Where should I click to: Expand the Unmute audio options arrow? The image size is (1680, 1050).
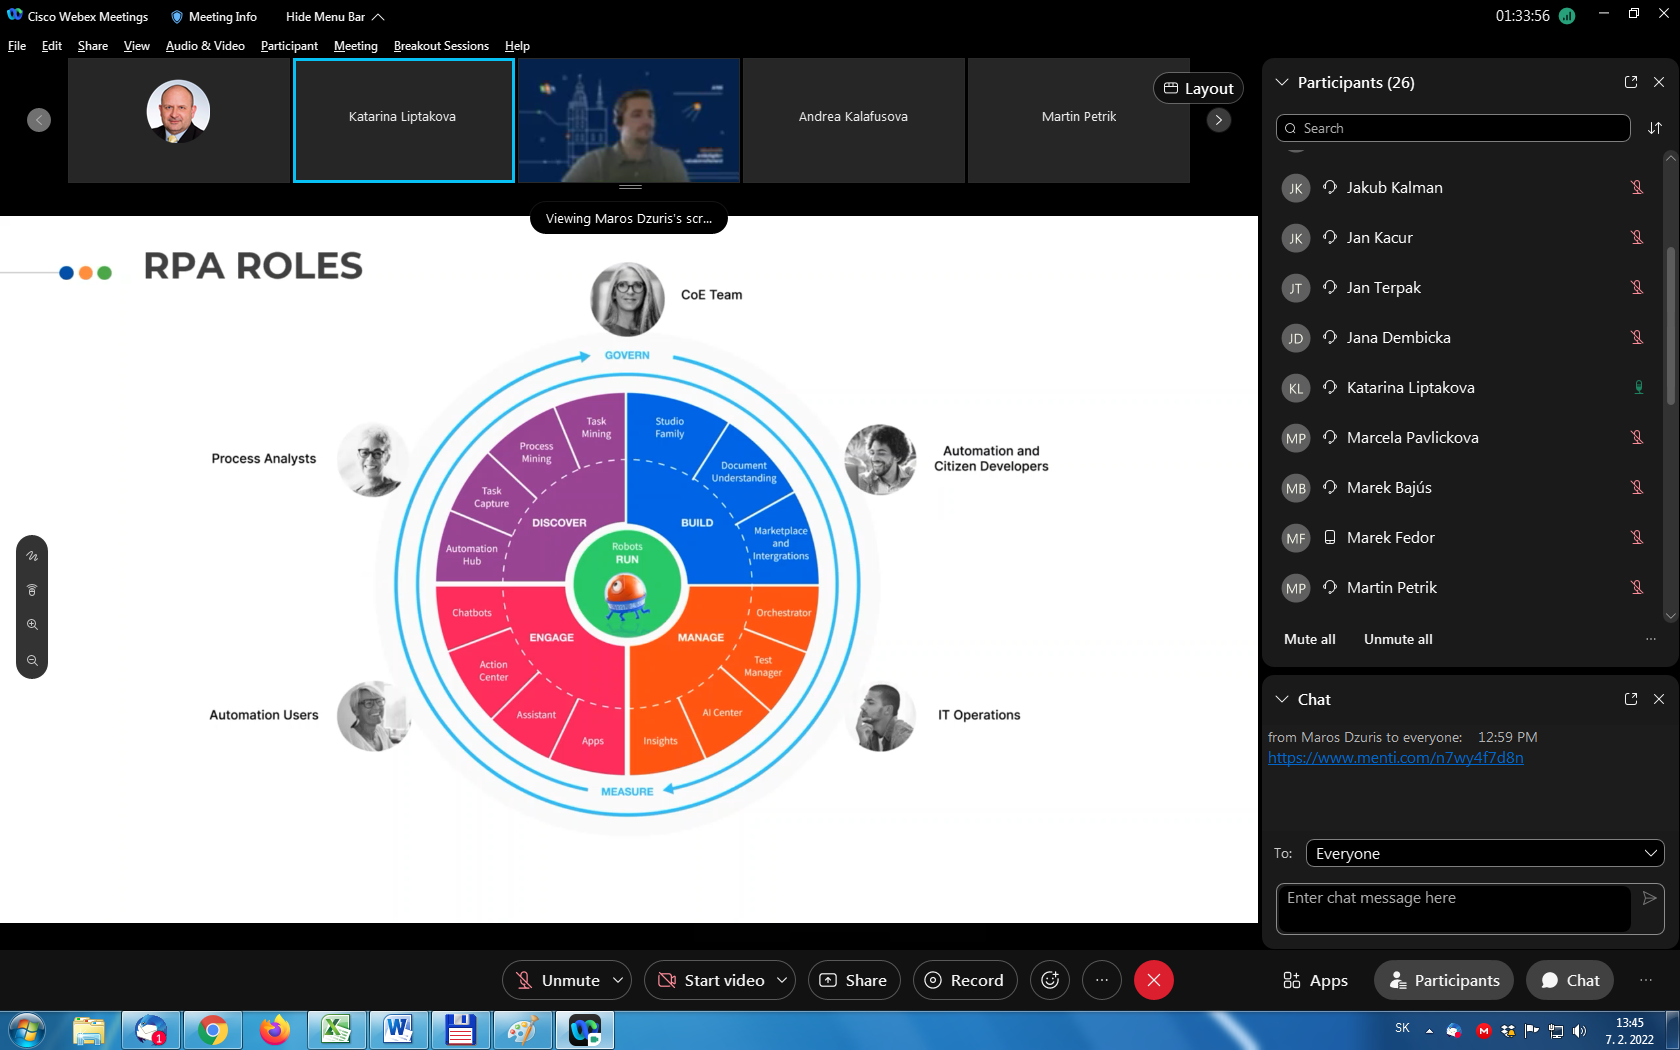coord(618,980)
